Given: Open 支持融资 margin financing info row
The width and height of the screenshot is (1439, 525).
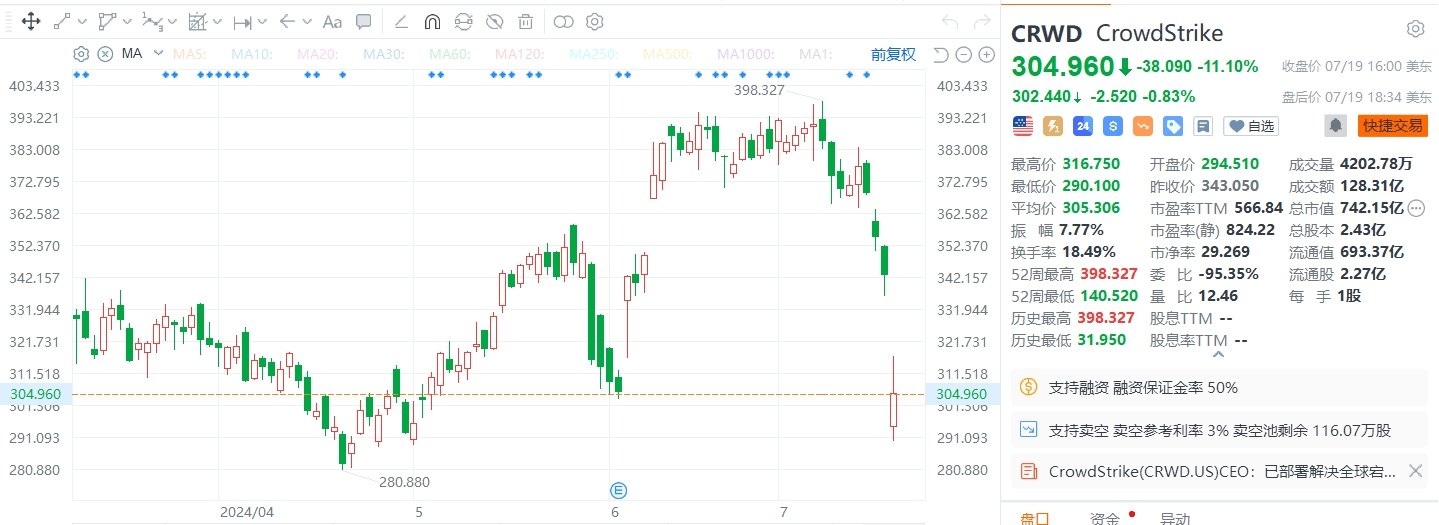Looking at the screenshot, I should pos(1220,387).
